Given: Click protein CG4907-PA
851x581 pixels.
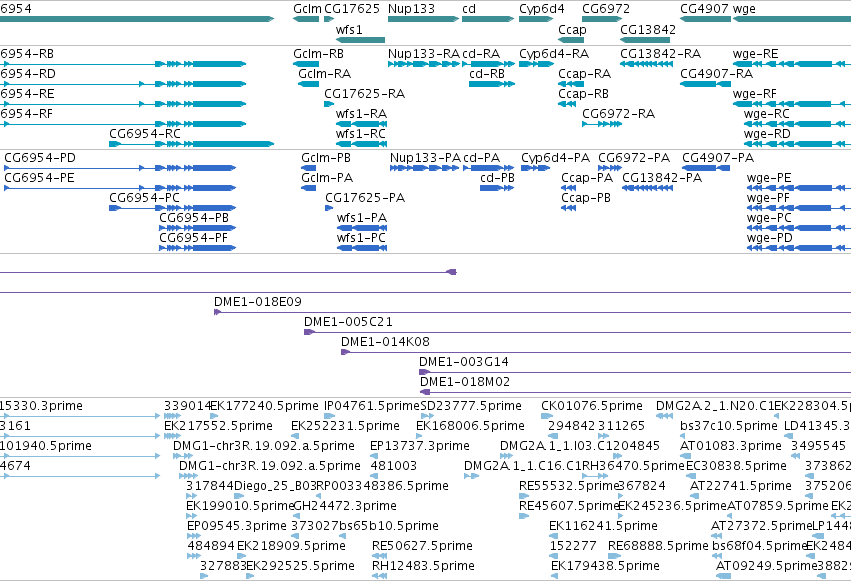Looking at the screenshot, I should pos(718,158).
